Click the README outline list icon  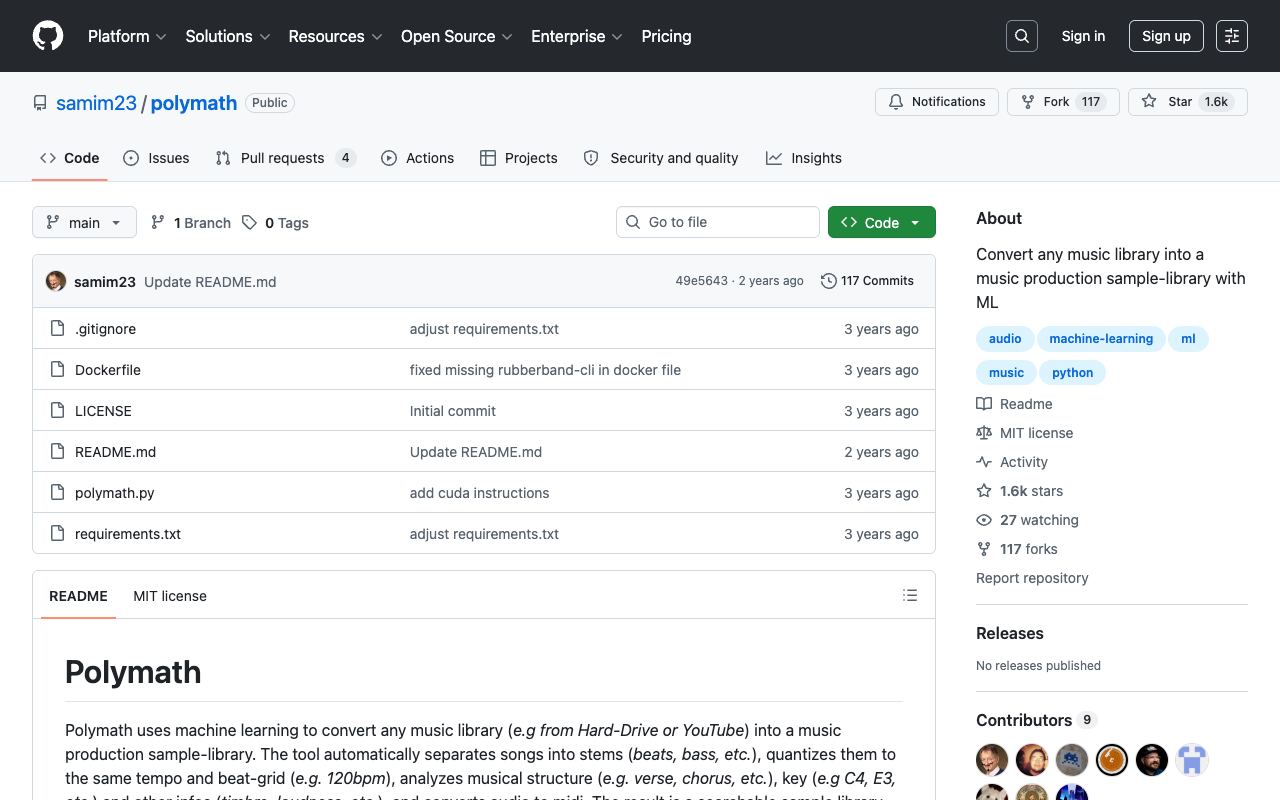[910, 595]
